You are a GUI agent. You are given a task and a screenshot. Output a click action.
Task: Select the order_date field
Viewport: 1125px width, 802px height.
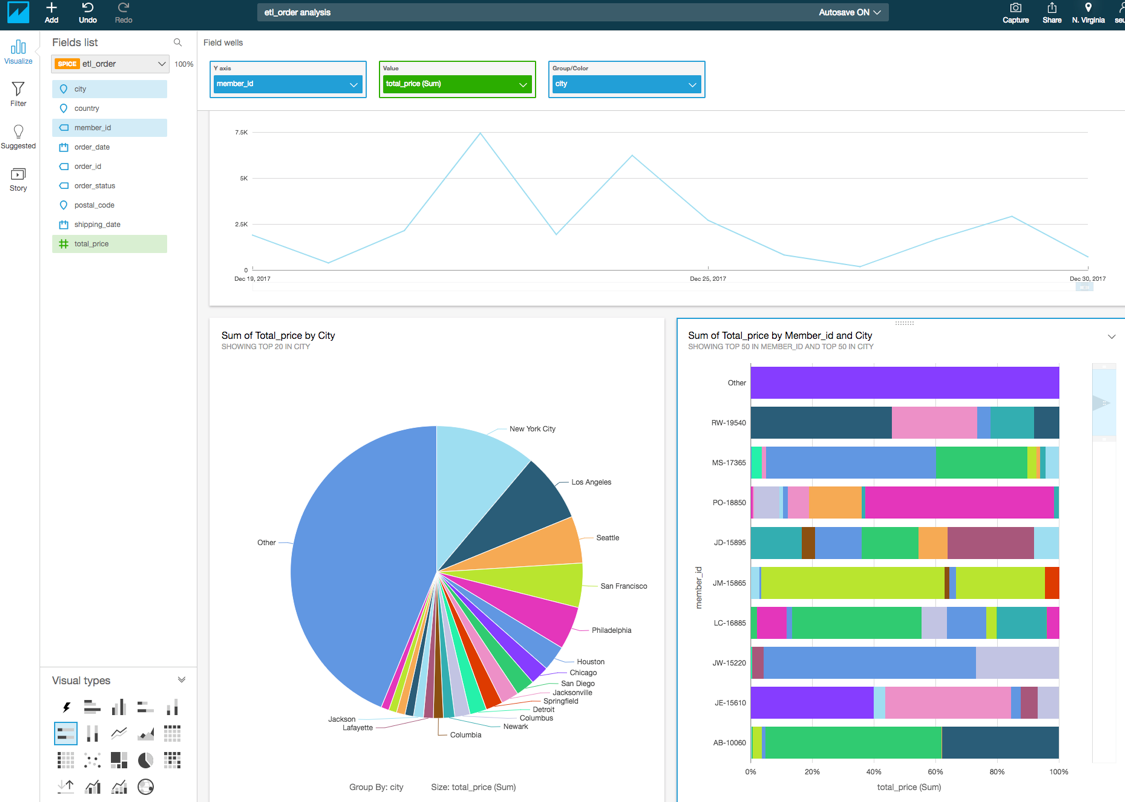pyautogui.click(x=110, y=147)
